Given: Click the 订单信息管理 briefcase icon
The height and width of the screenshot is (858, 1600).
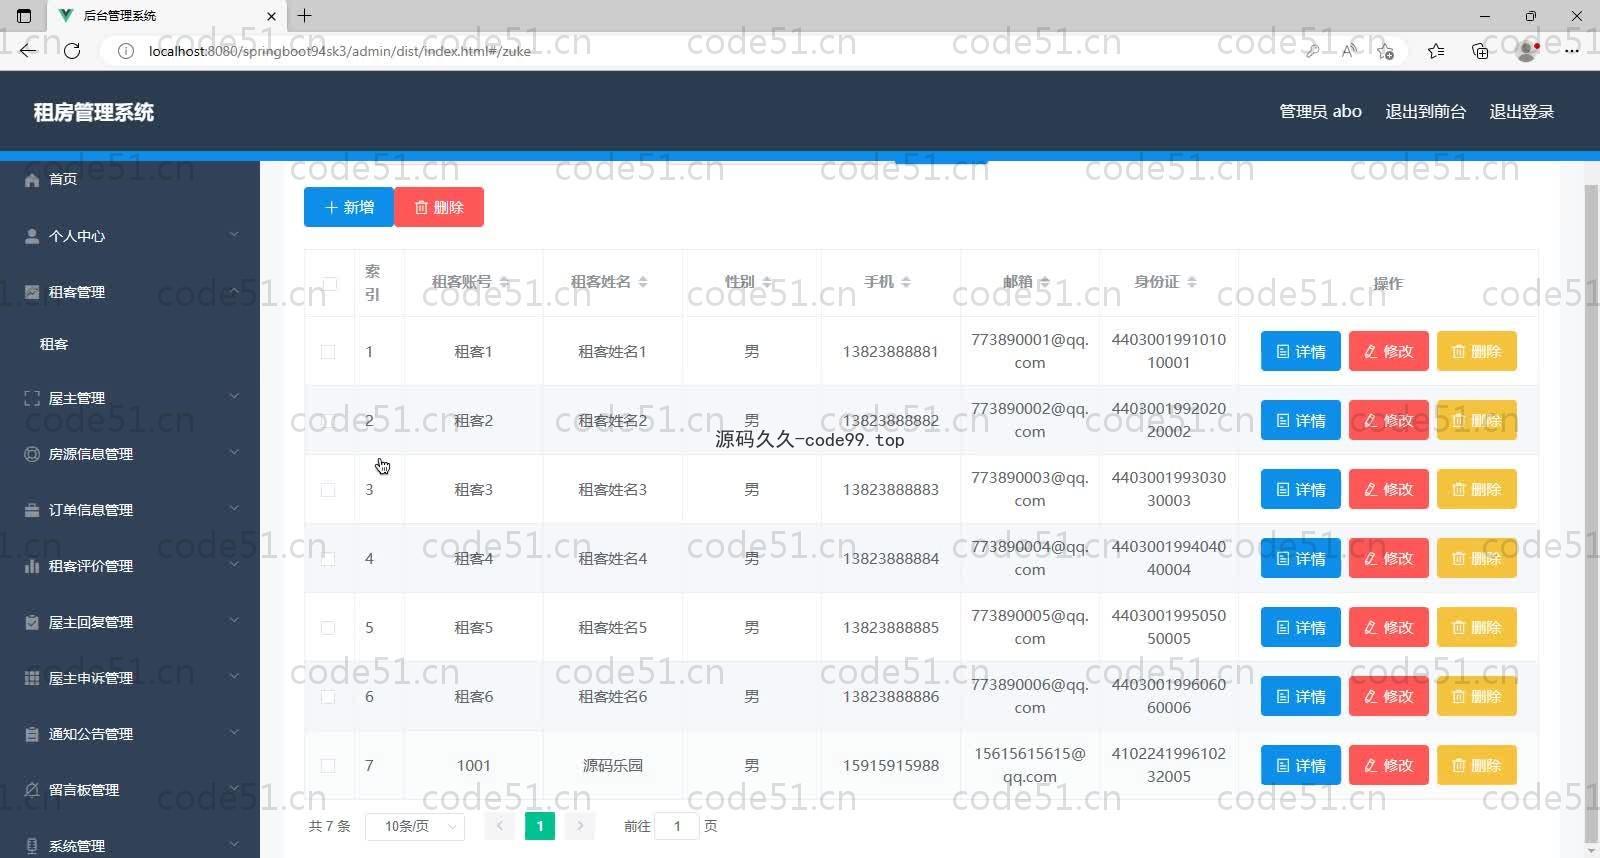Looking at the screenshot, I should (32, 510).
